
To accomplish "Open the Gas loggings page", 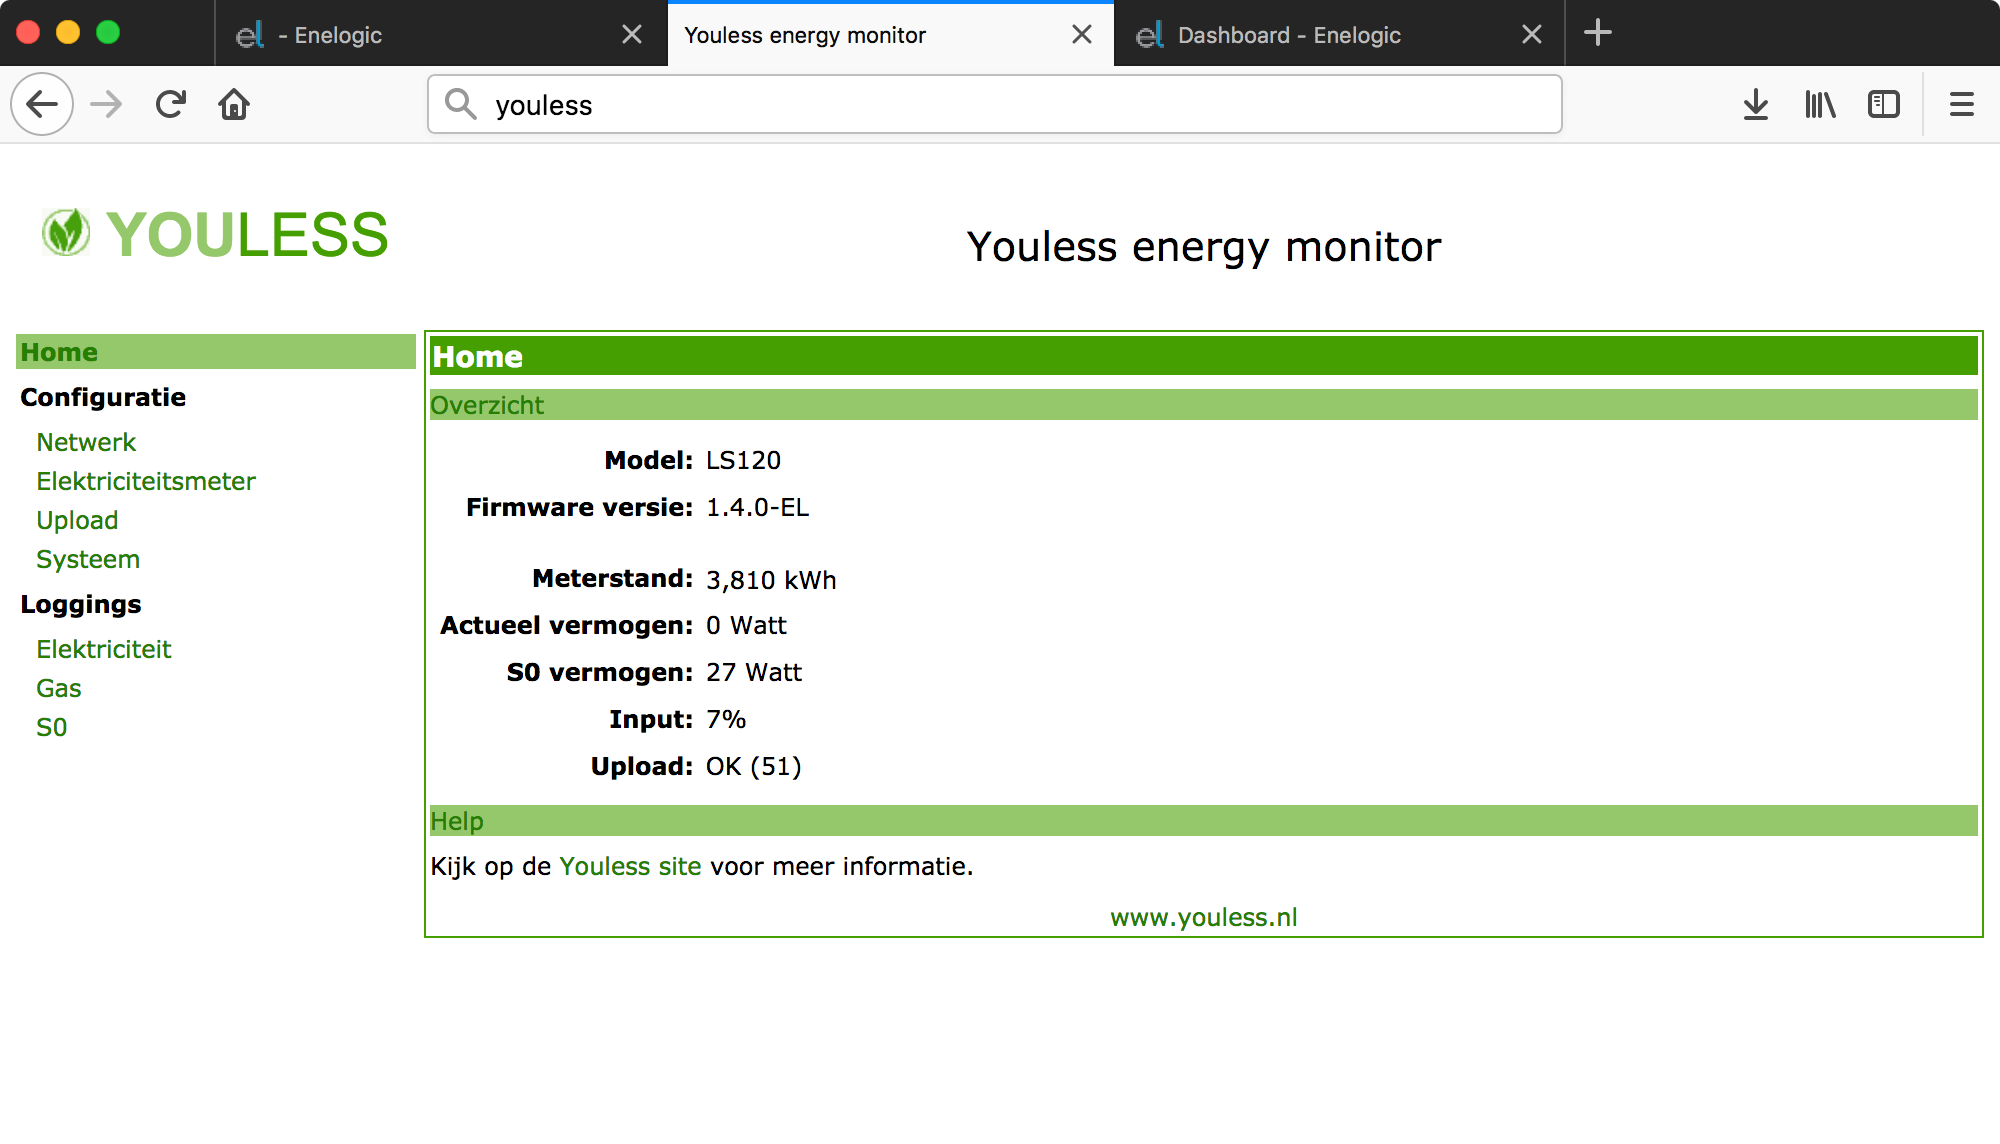I will [59, 688].
